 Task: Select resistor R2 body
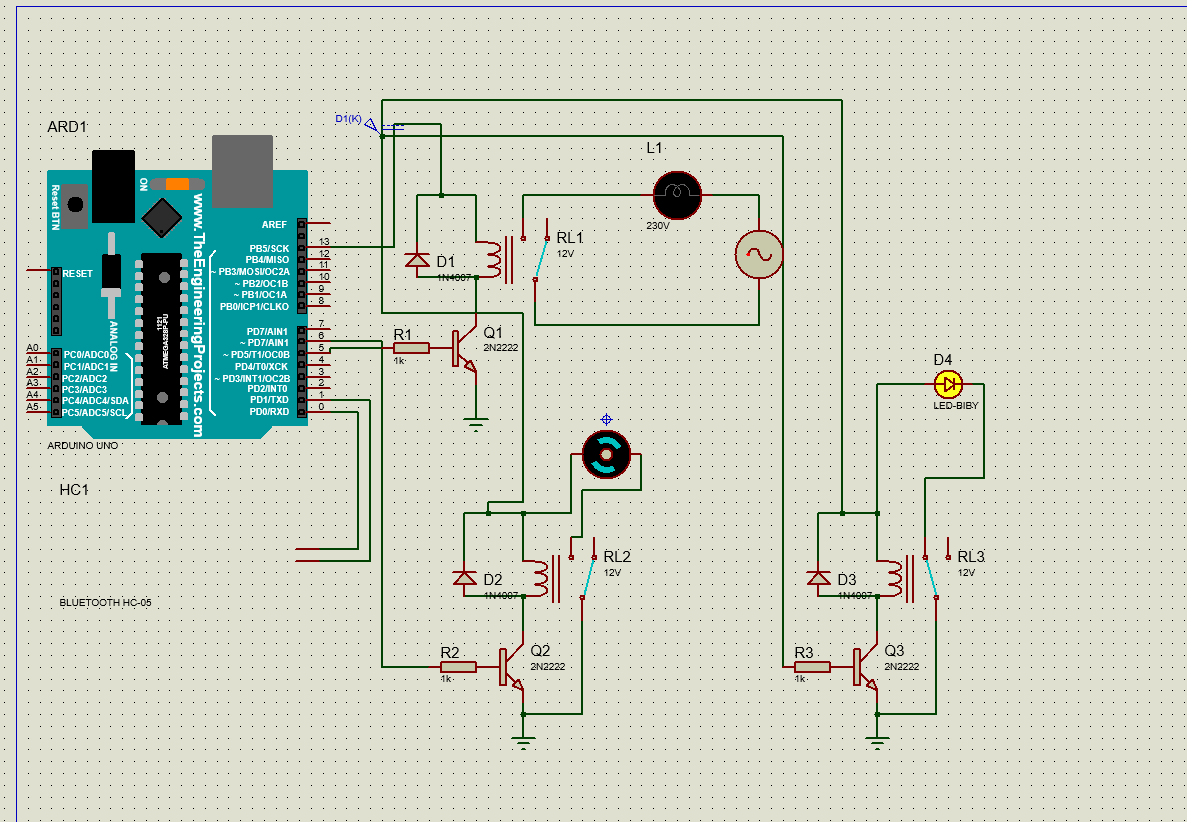coord(458,667)
